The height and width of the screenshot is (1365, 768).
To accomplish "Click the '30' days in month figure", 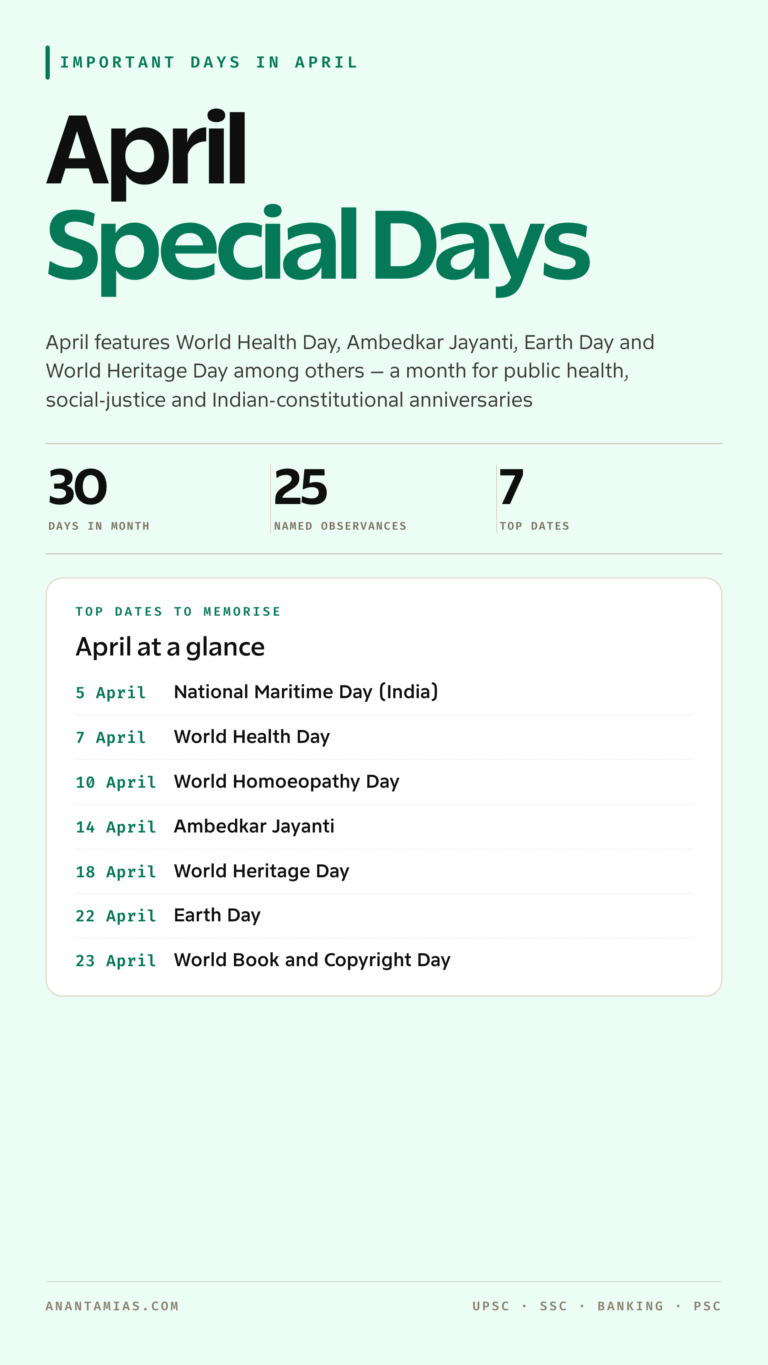I will (77, 487).
